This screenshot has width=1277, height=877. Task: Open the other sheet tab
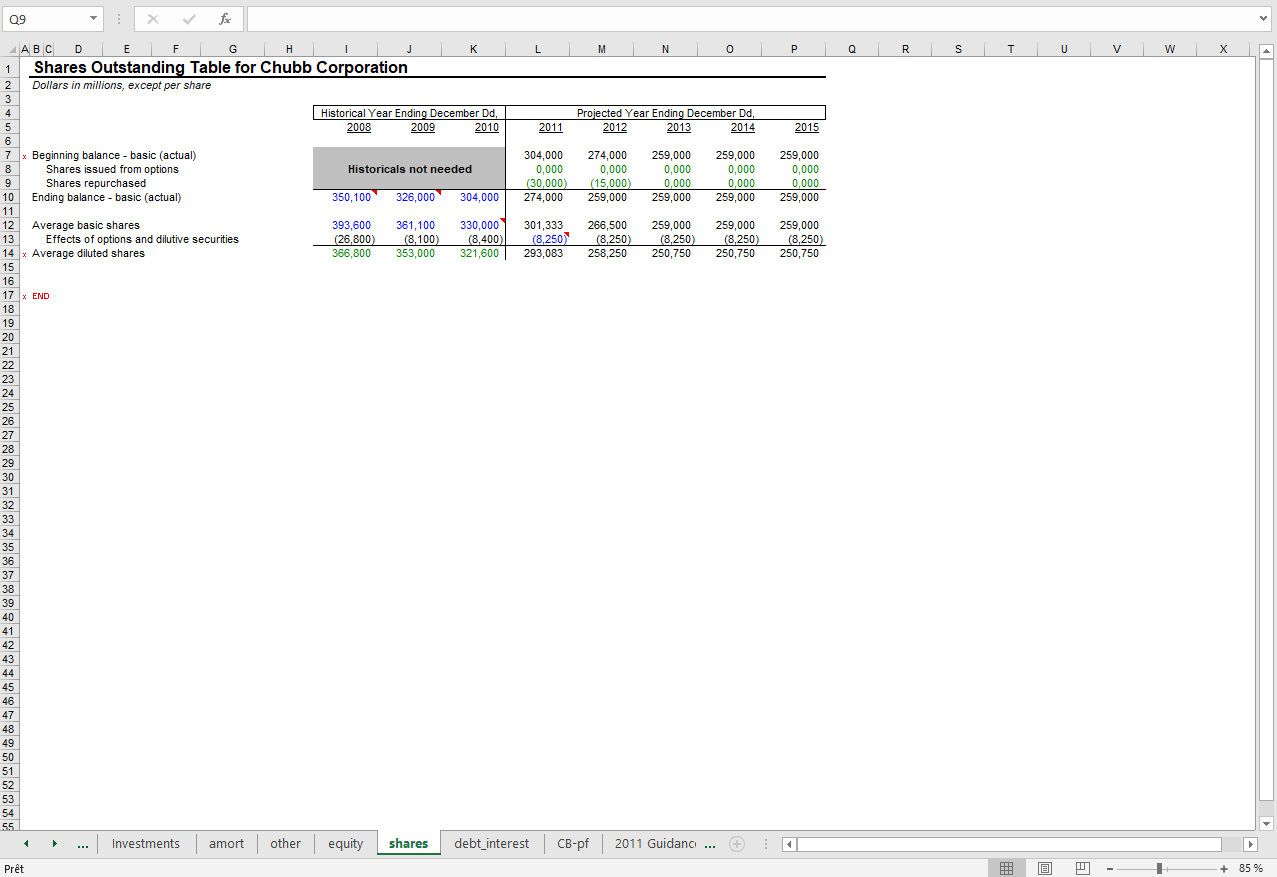[286, 844]
